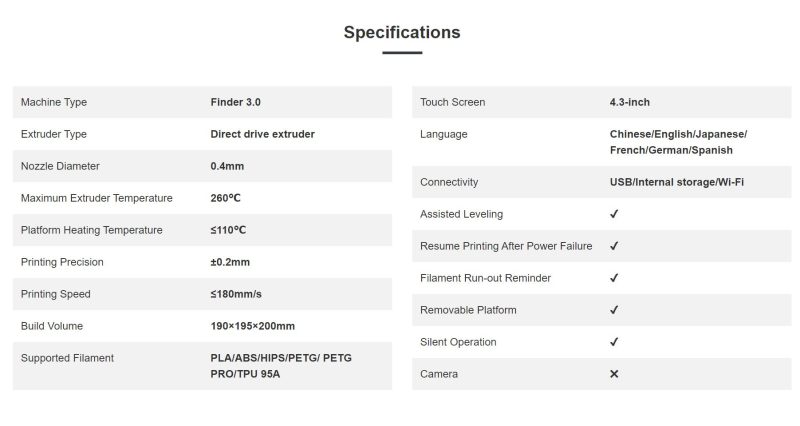Click the 260°C maximum extruder temperature value
Screen dimensions: 800x426
(225, 198)
